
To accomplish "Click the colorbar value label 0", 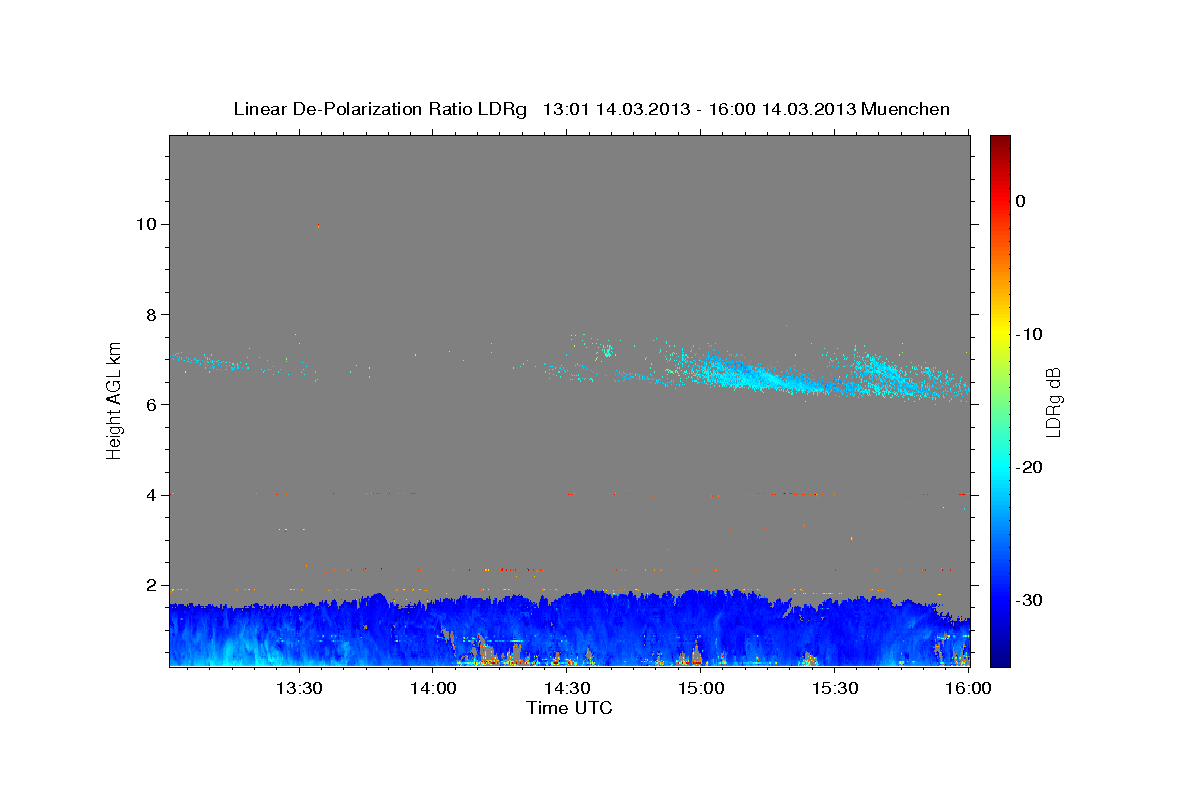I will pos(1021,201).
